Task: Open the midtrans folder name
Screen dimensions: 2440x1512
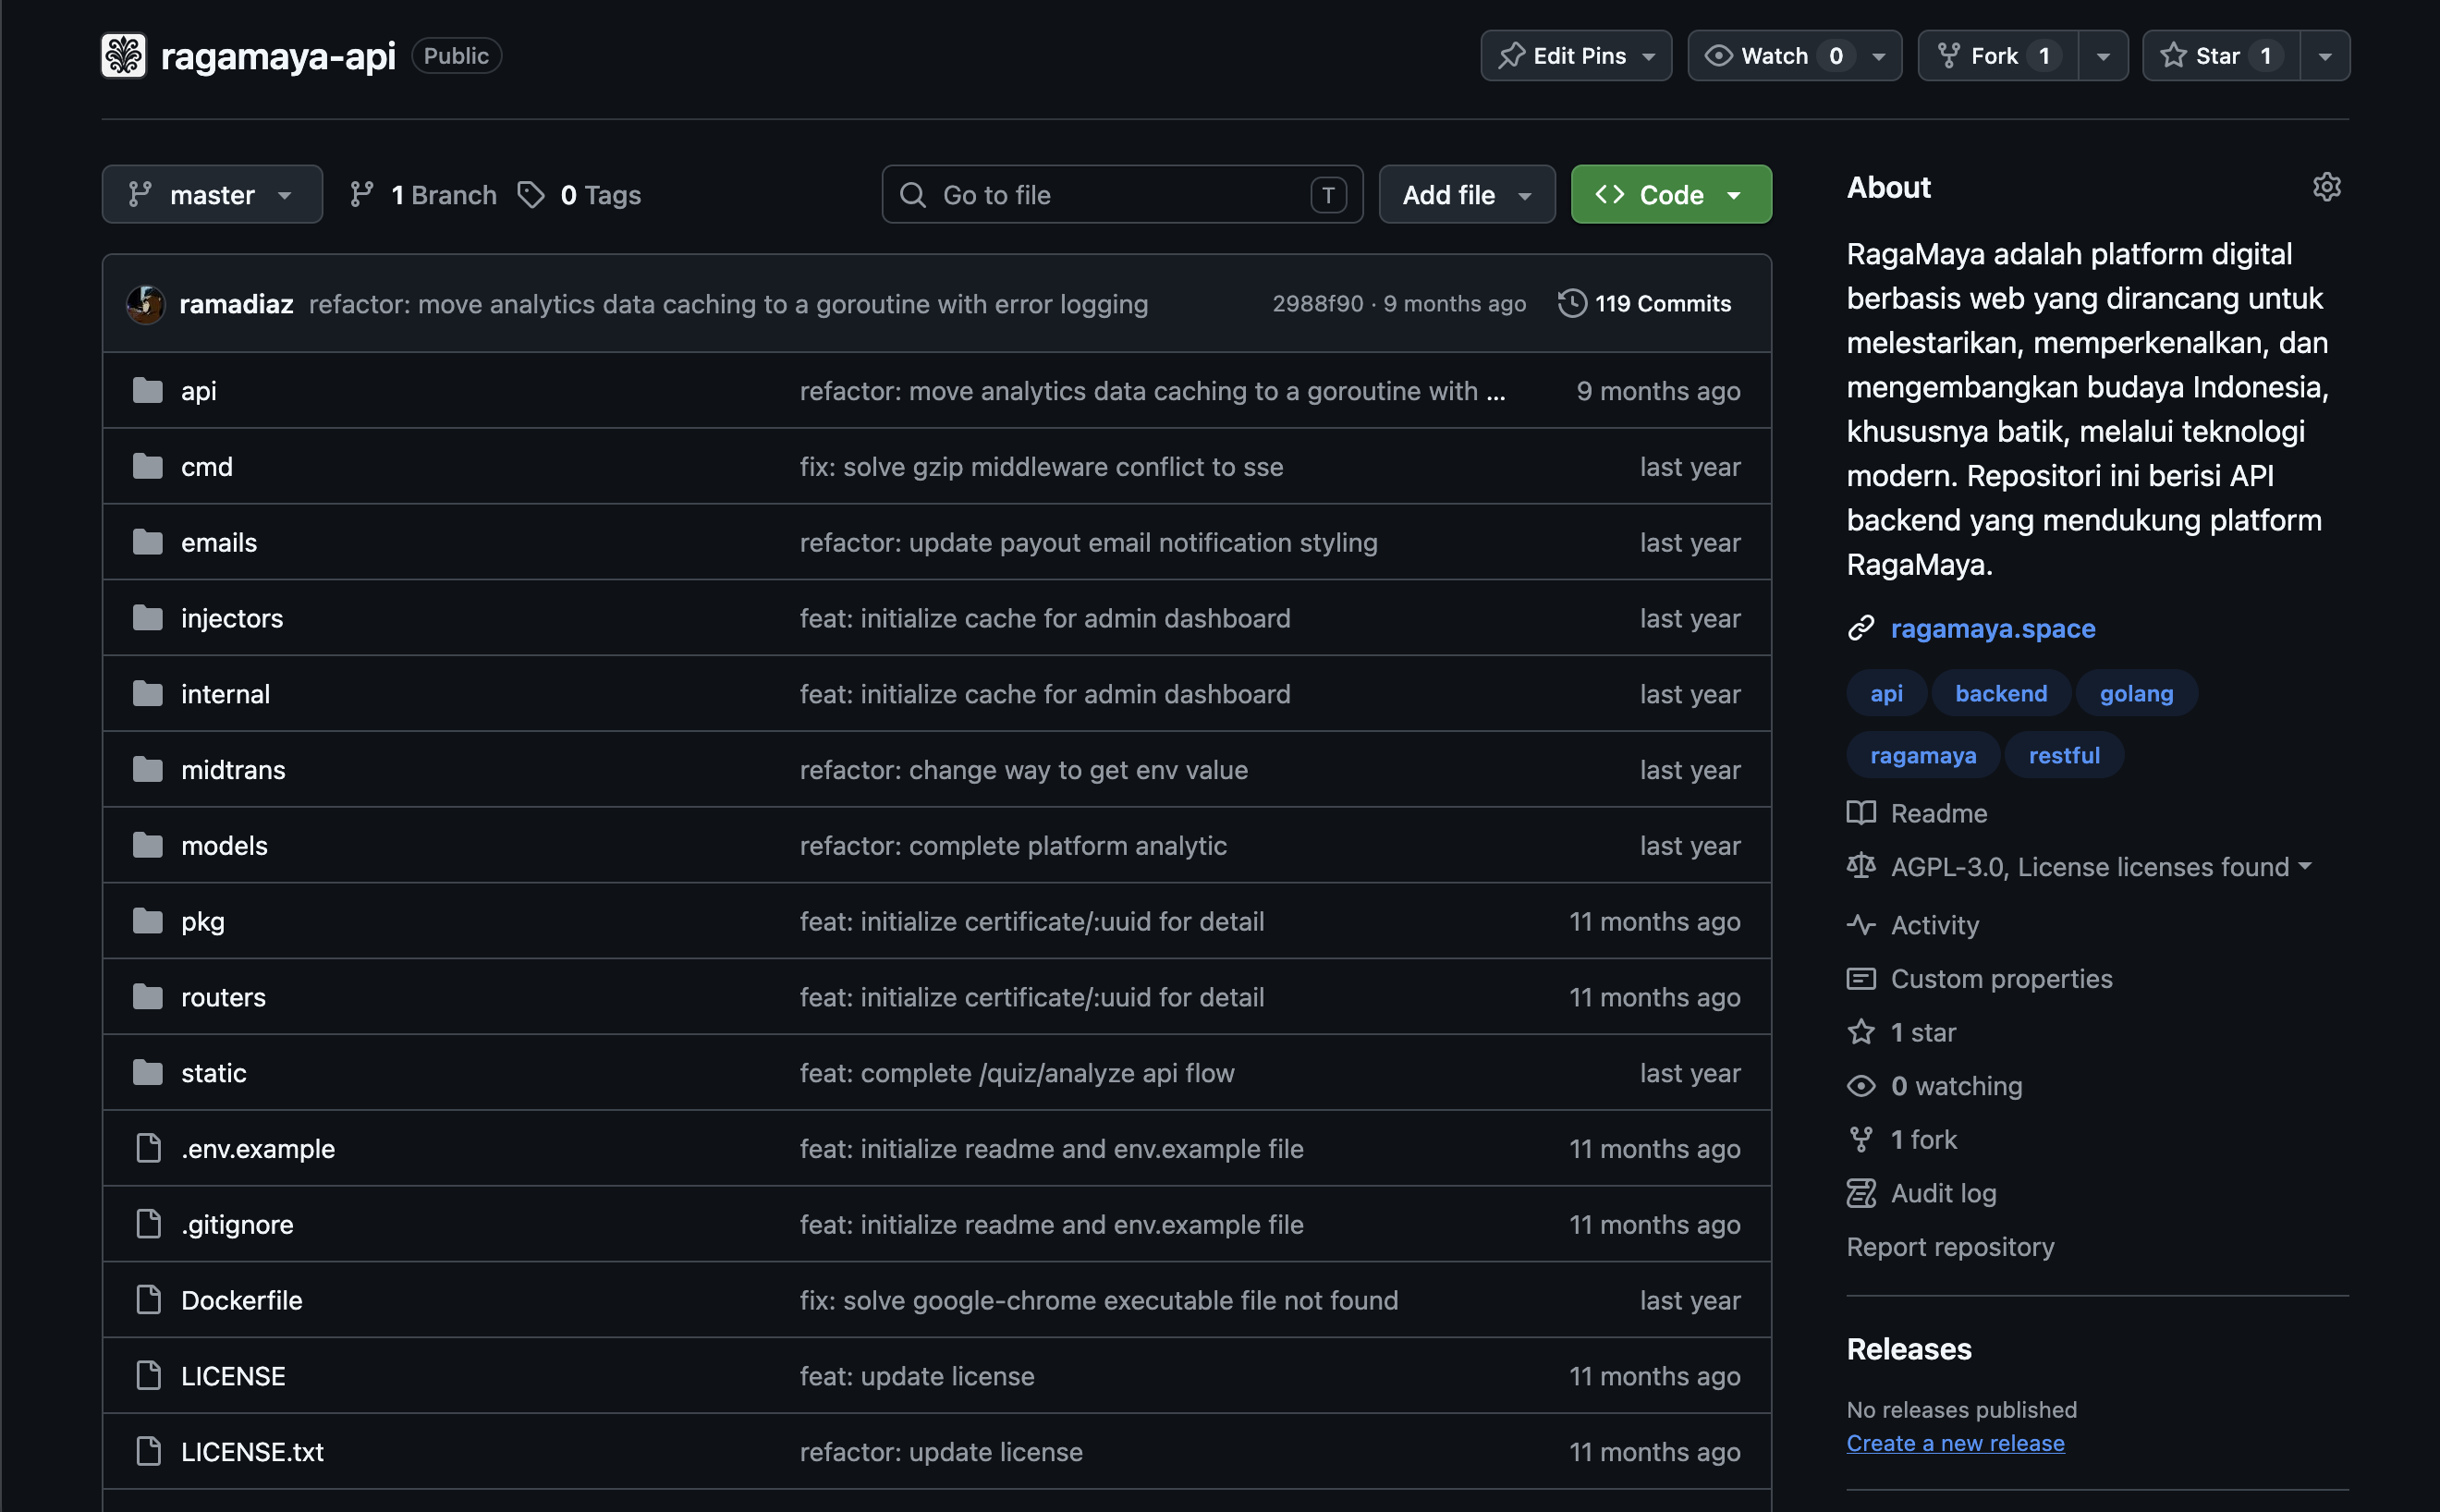Action: 233,770
